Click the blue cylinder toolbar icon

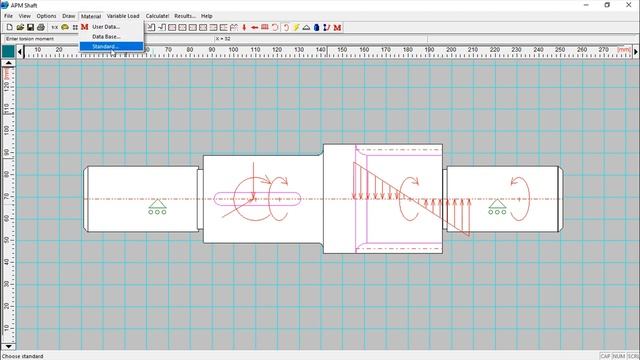(316, 27)
